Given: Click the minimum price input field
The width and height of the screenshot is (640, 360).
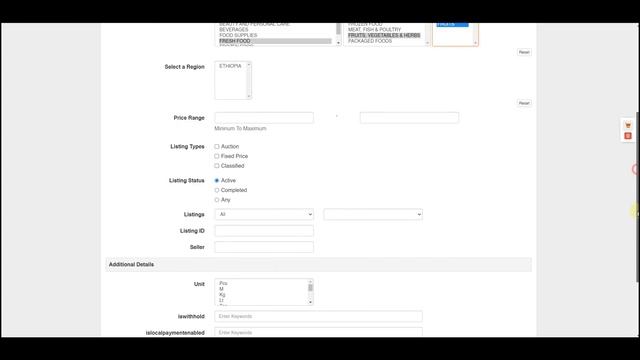Looking at the screenshot, I should click(x=264, y=118).
